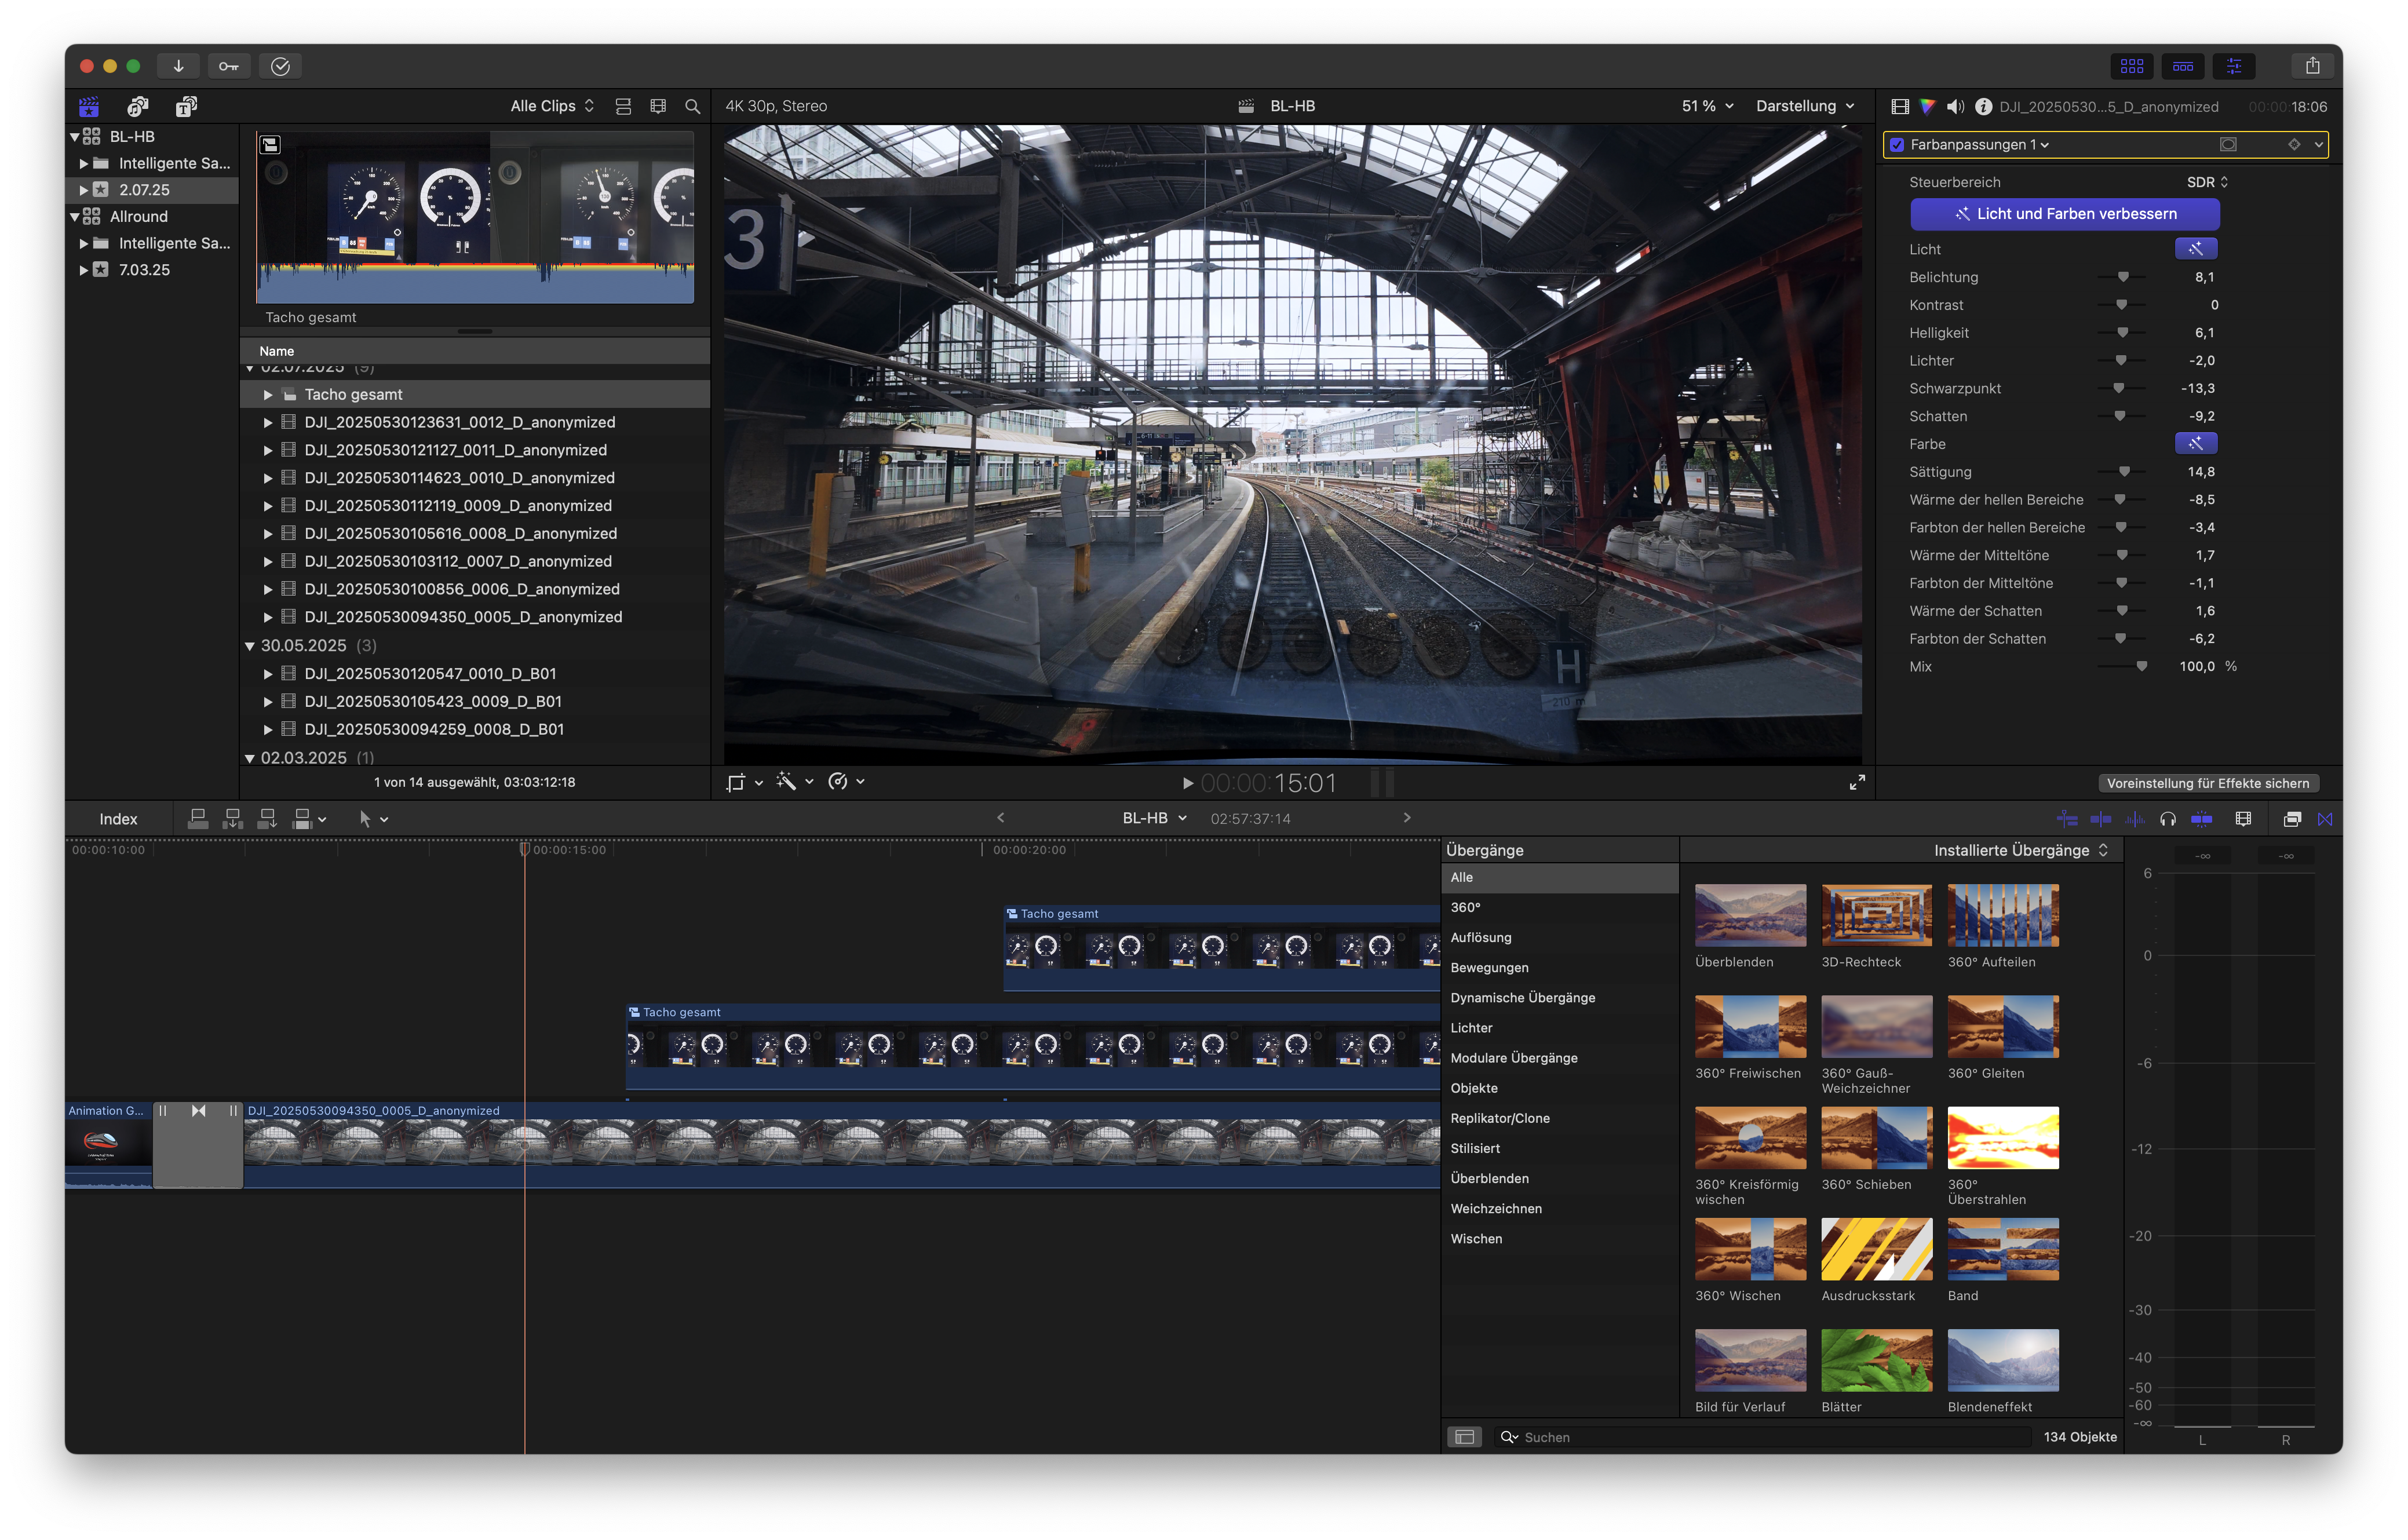Select the Ausdrucksstark transition thumbnail
Image resolution: width=2408 pixels, height=1540 pixels.
pyautogui.click(x=1876, y=1249)
